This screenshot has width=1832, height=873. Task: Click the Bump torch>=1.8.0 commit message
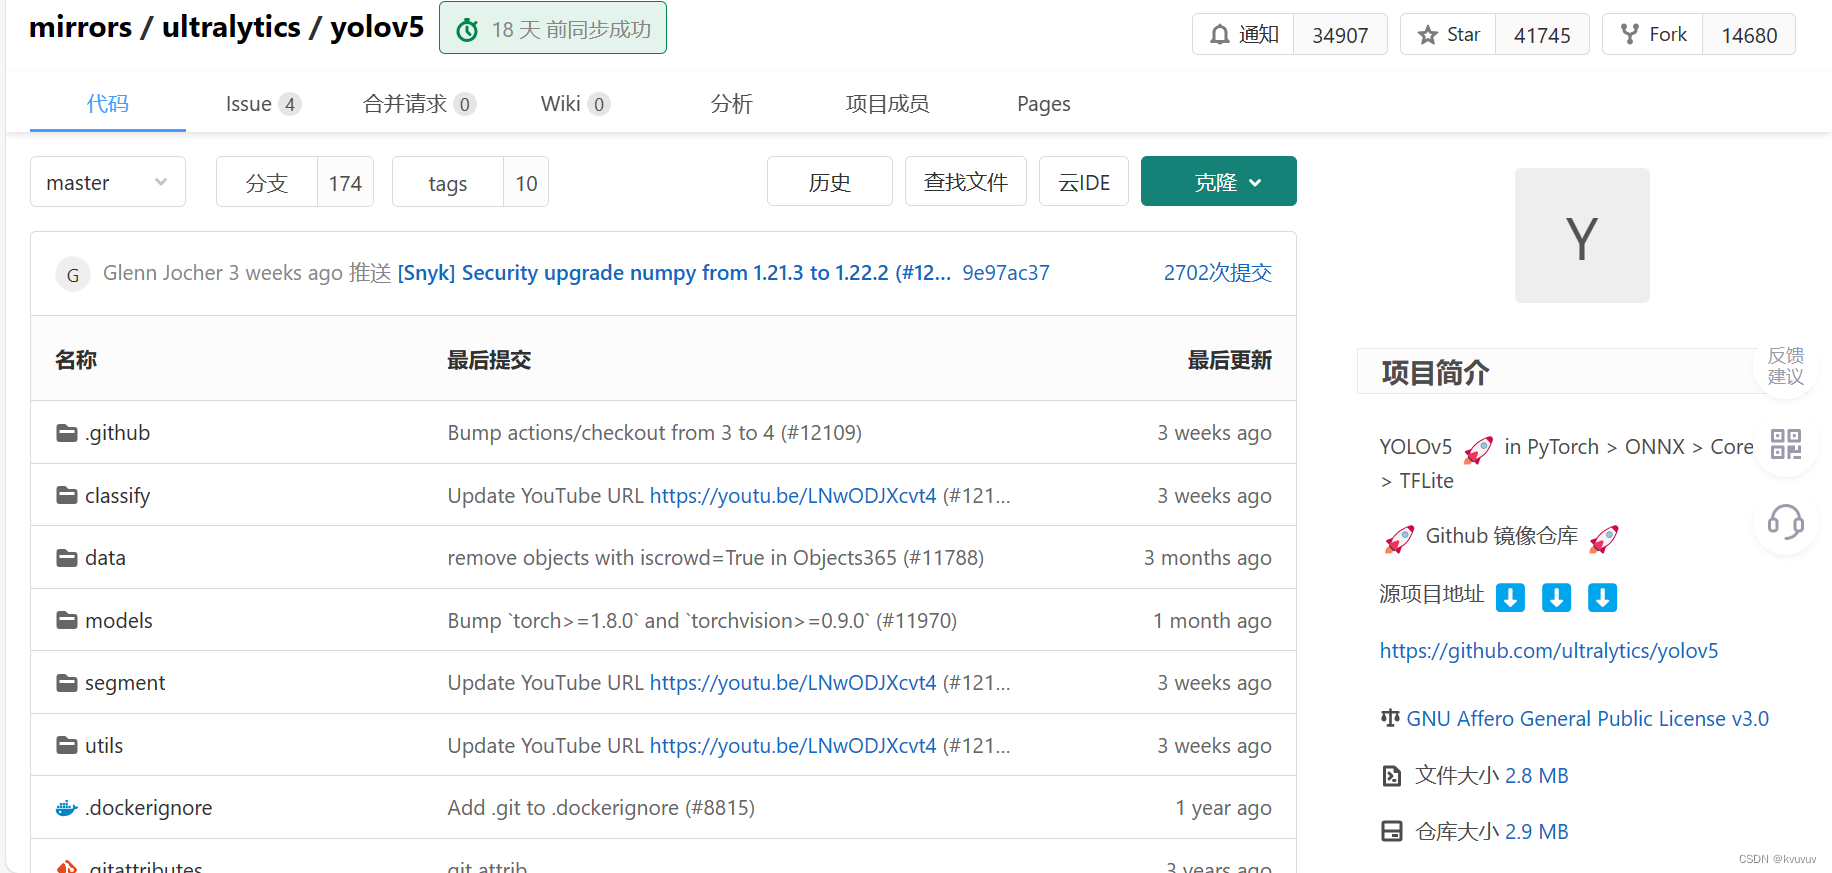tap(702, 621)
